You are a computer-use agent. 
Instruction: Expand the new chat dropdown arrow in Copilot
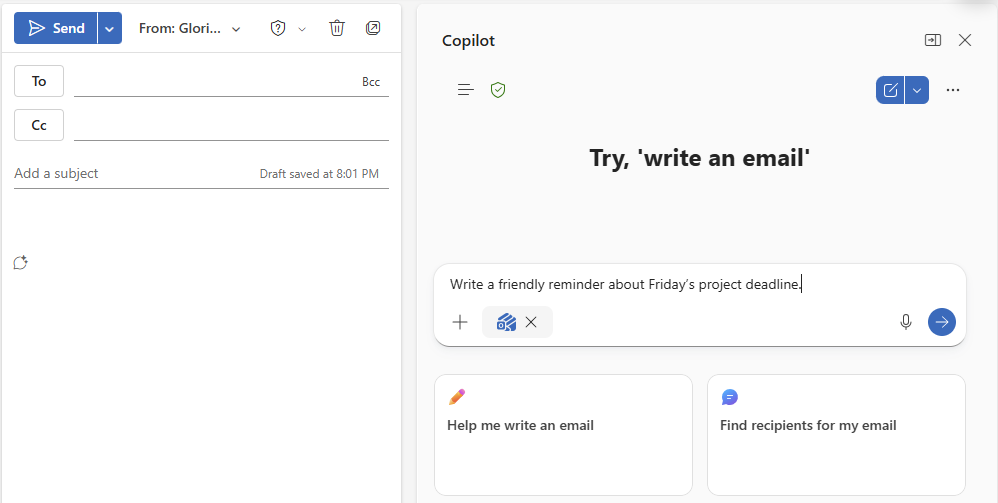917,90
